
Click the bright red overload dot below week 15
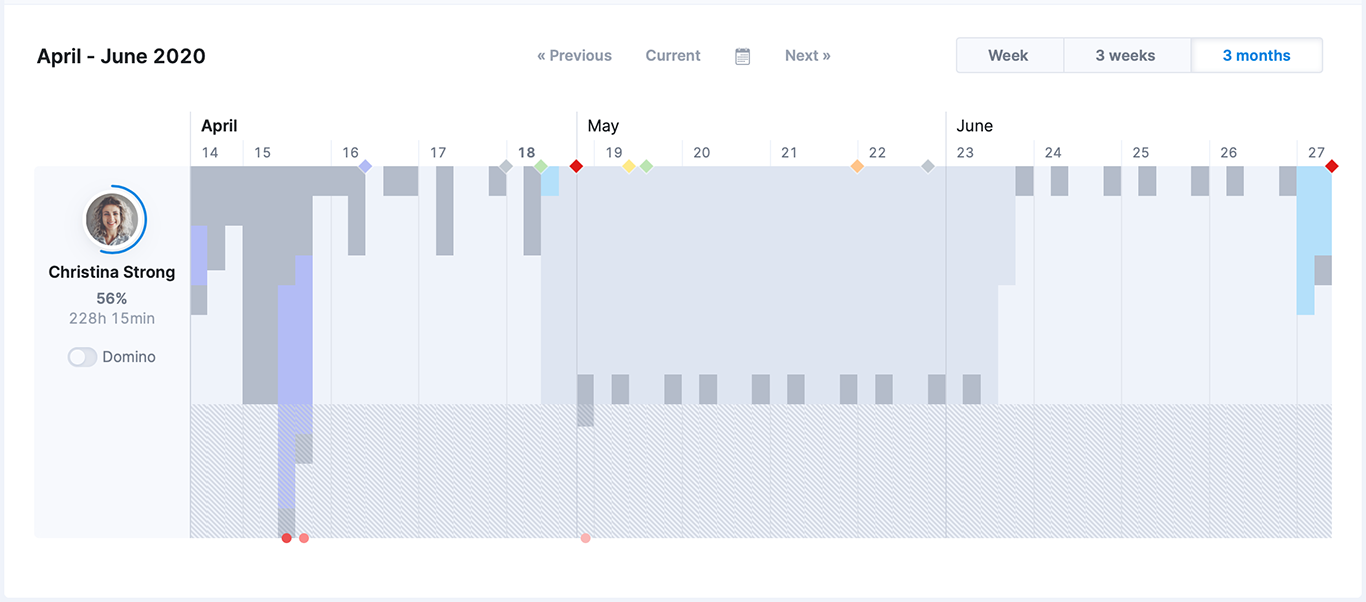pyautogui.click(x=287, y=538)
